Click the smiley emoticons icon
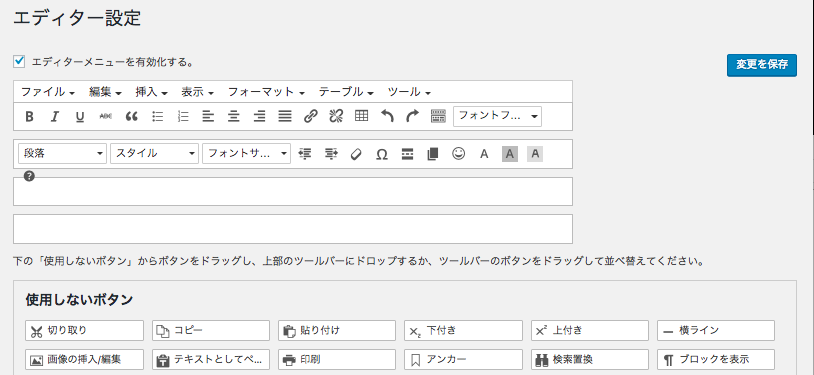The image size is (814, 375). (458, 154)
